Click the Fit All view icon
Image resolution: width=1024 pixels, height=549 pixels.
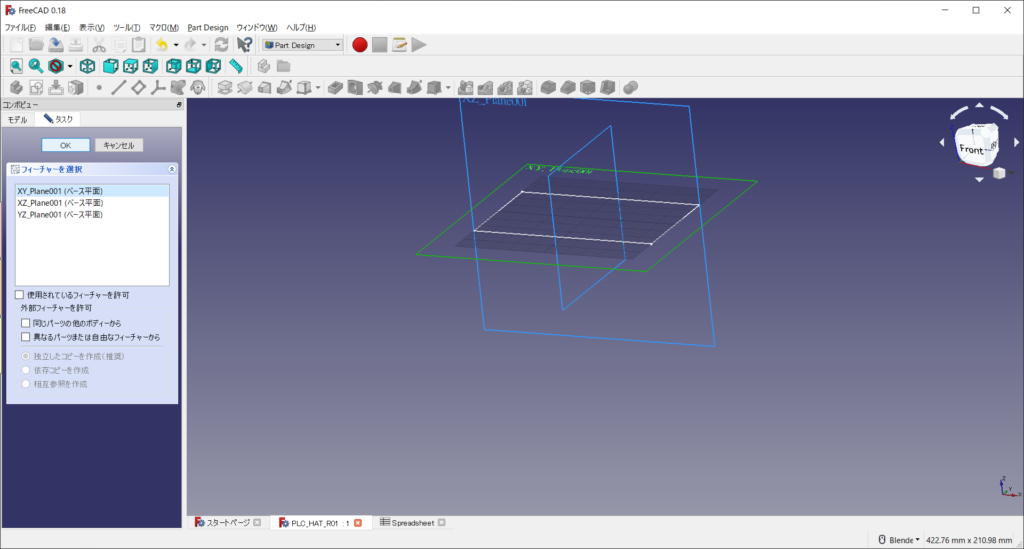coord(16,66)
